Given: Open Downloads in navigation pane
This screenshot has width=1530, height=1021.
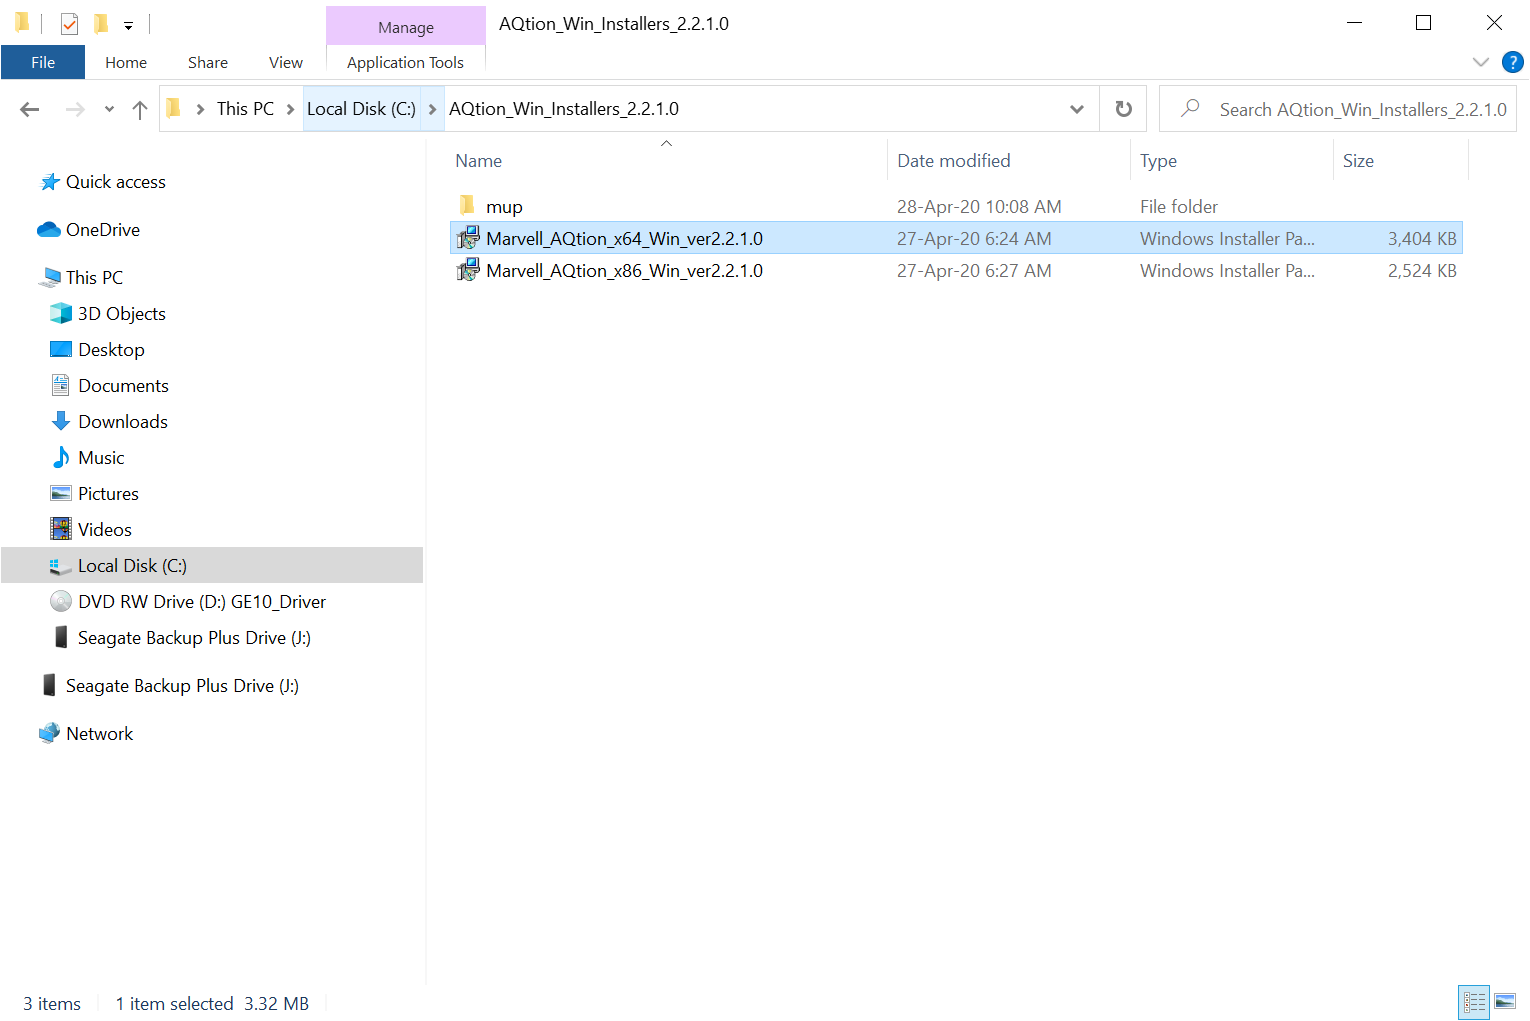Looking at the screenshot, I should (x=123, y=422).
